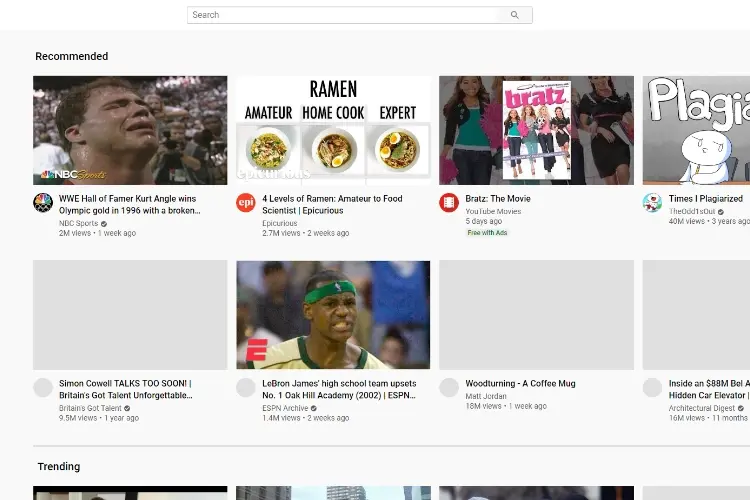Click Matt Jordan placeholder avatar
The image size is (750, 500).
point(449,388)
